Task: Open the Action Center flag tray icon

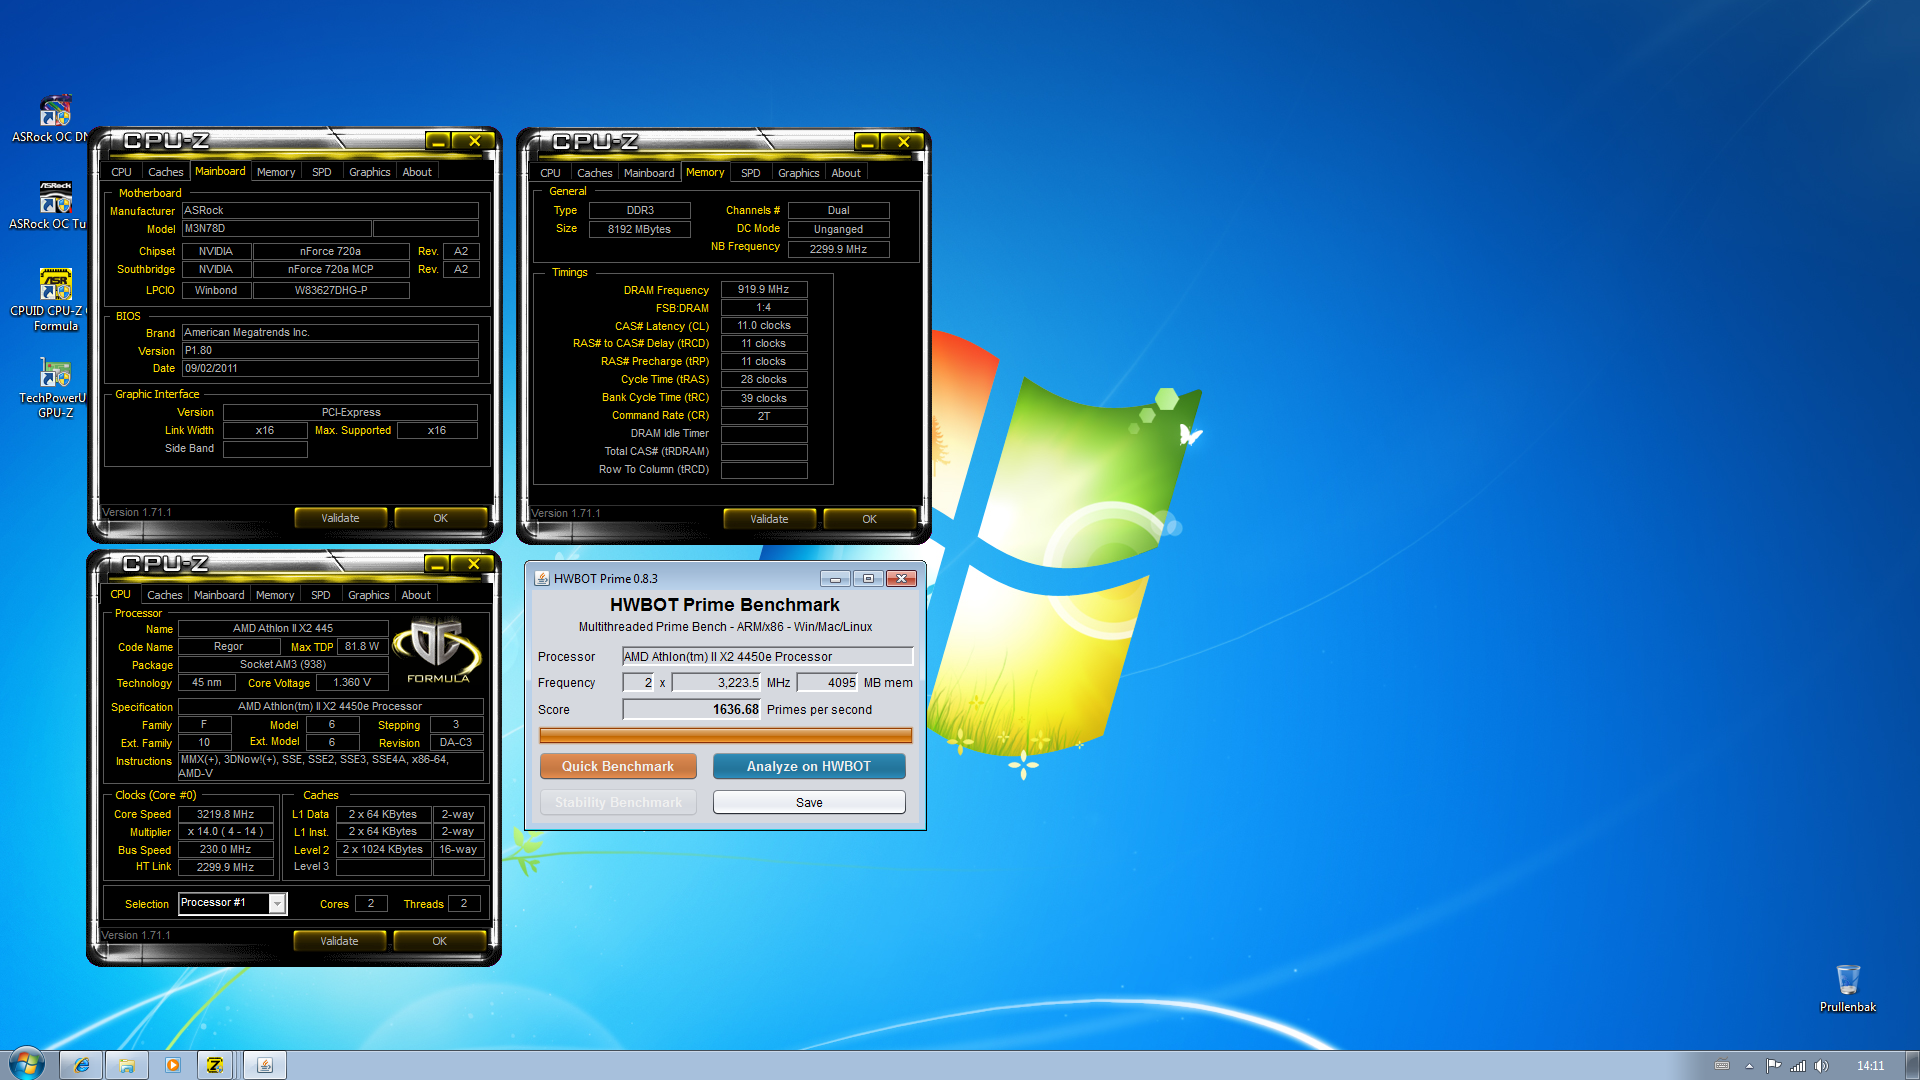Action: pyautogui.click(x=1773, y=1066)
